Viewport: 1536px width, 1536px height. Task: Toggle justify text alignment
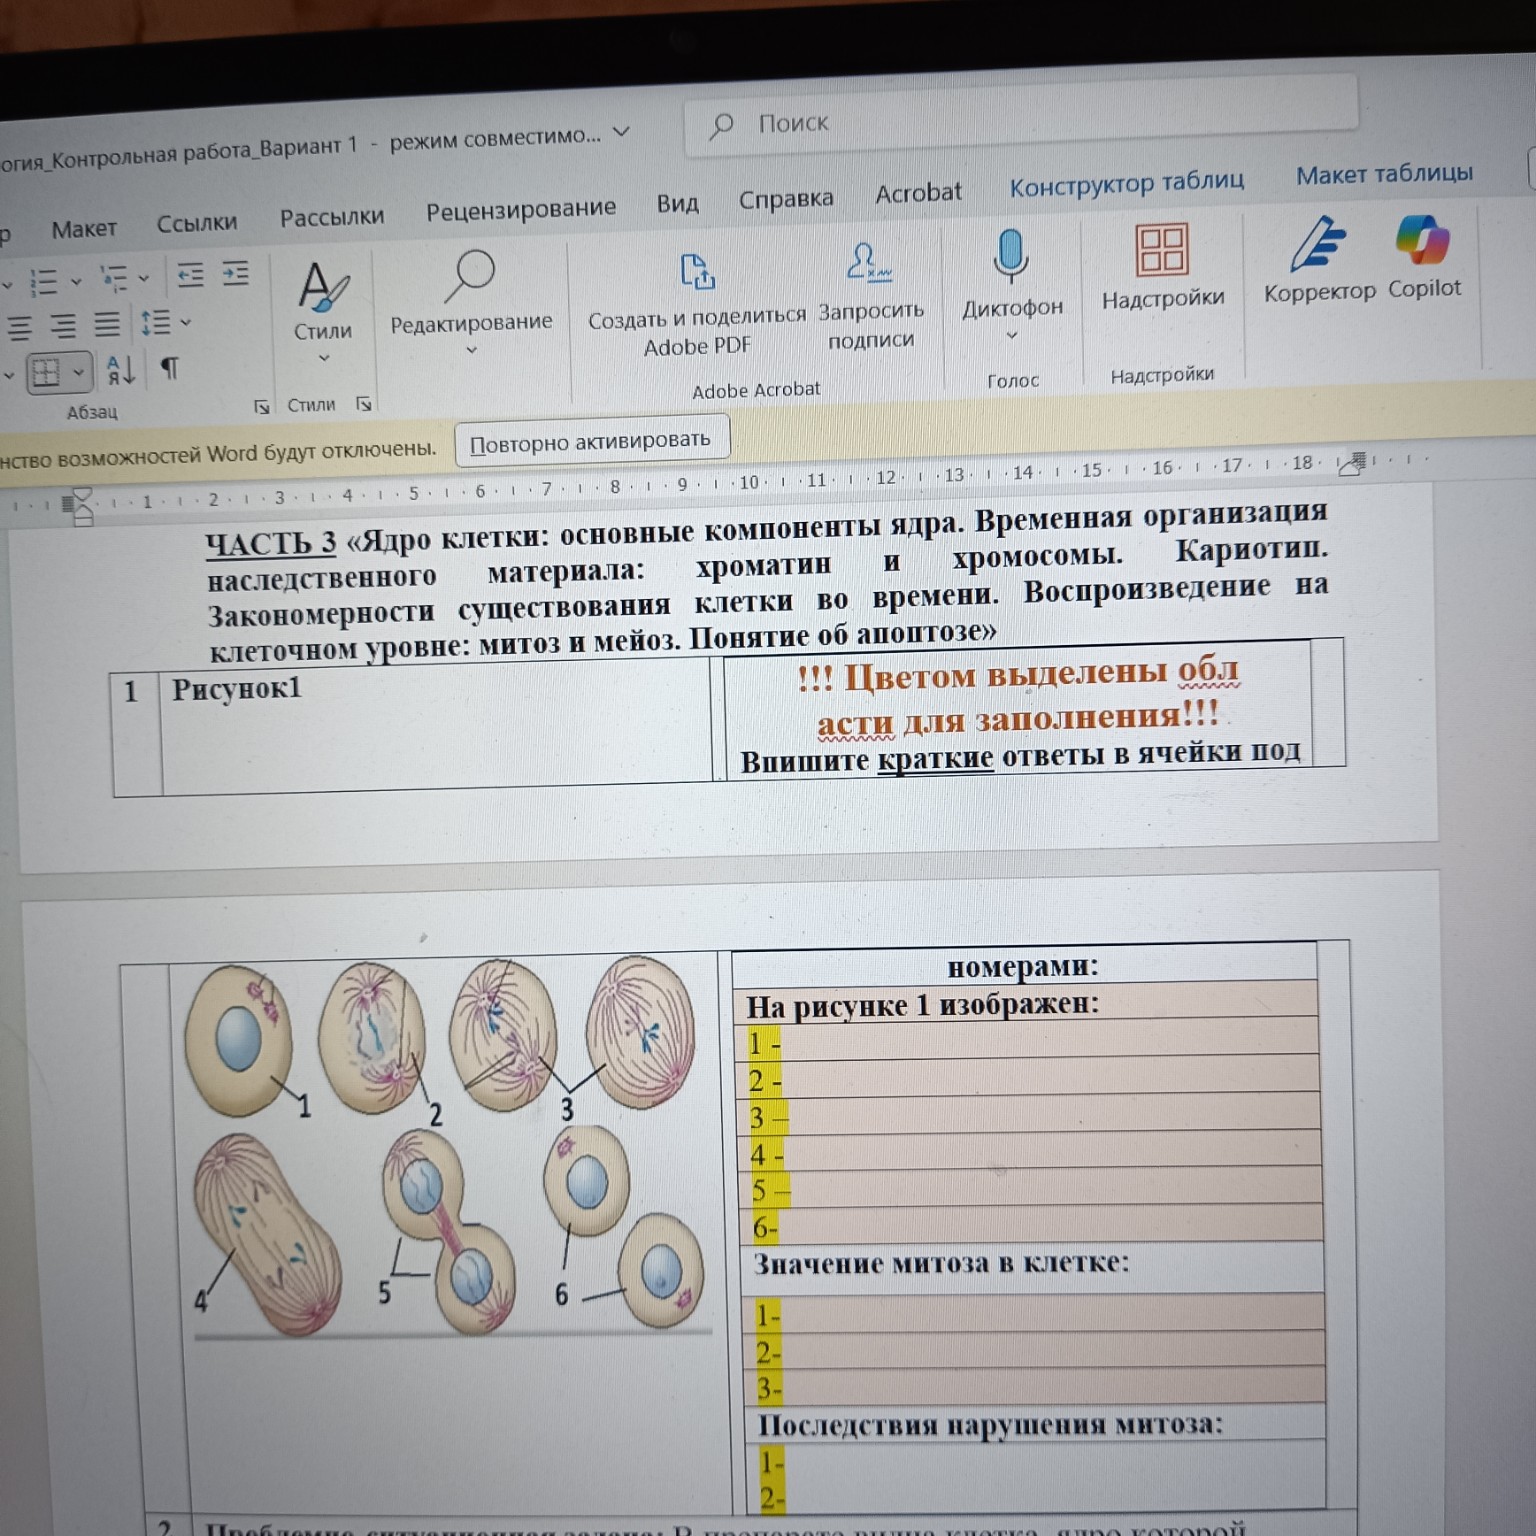pyautogui.click(x=107, y=324)
